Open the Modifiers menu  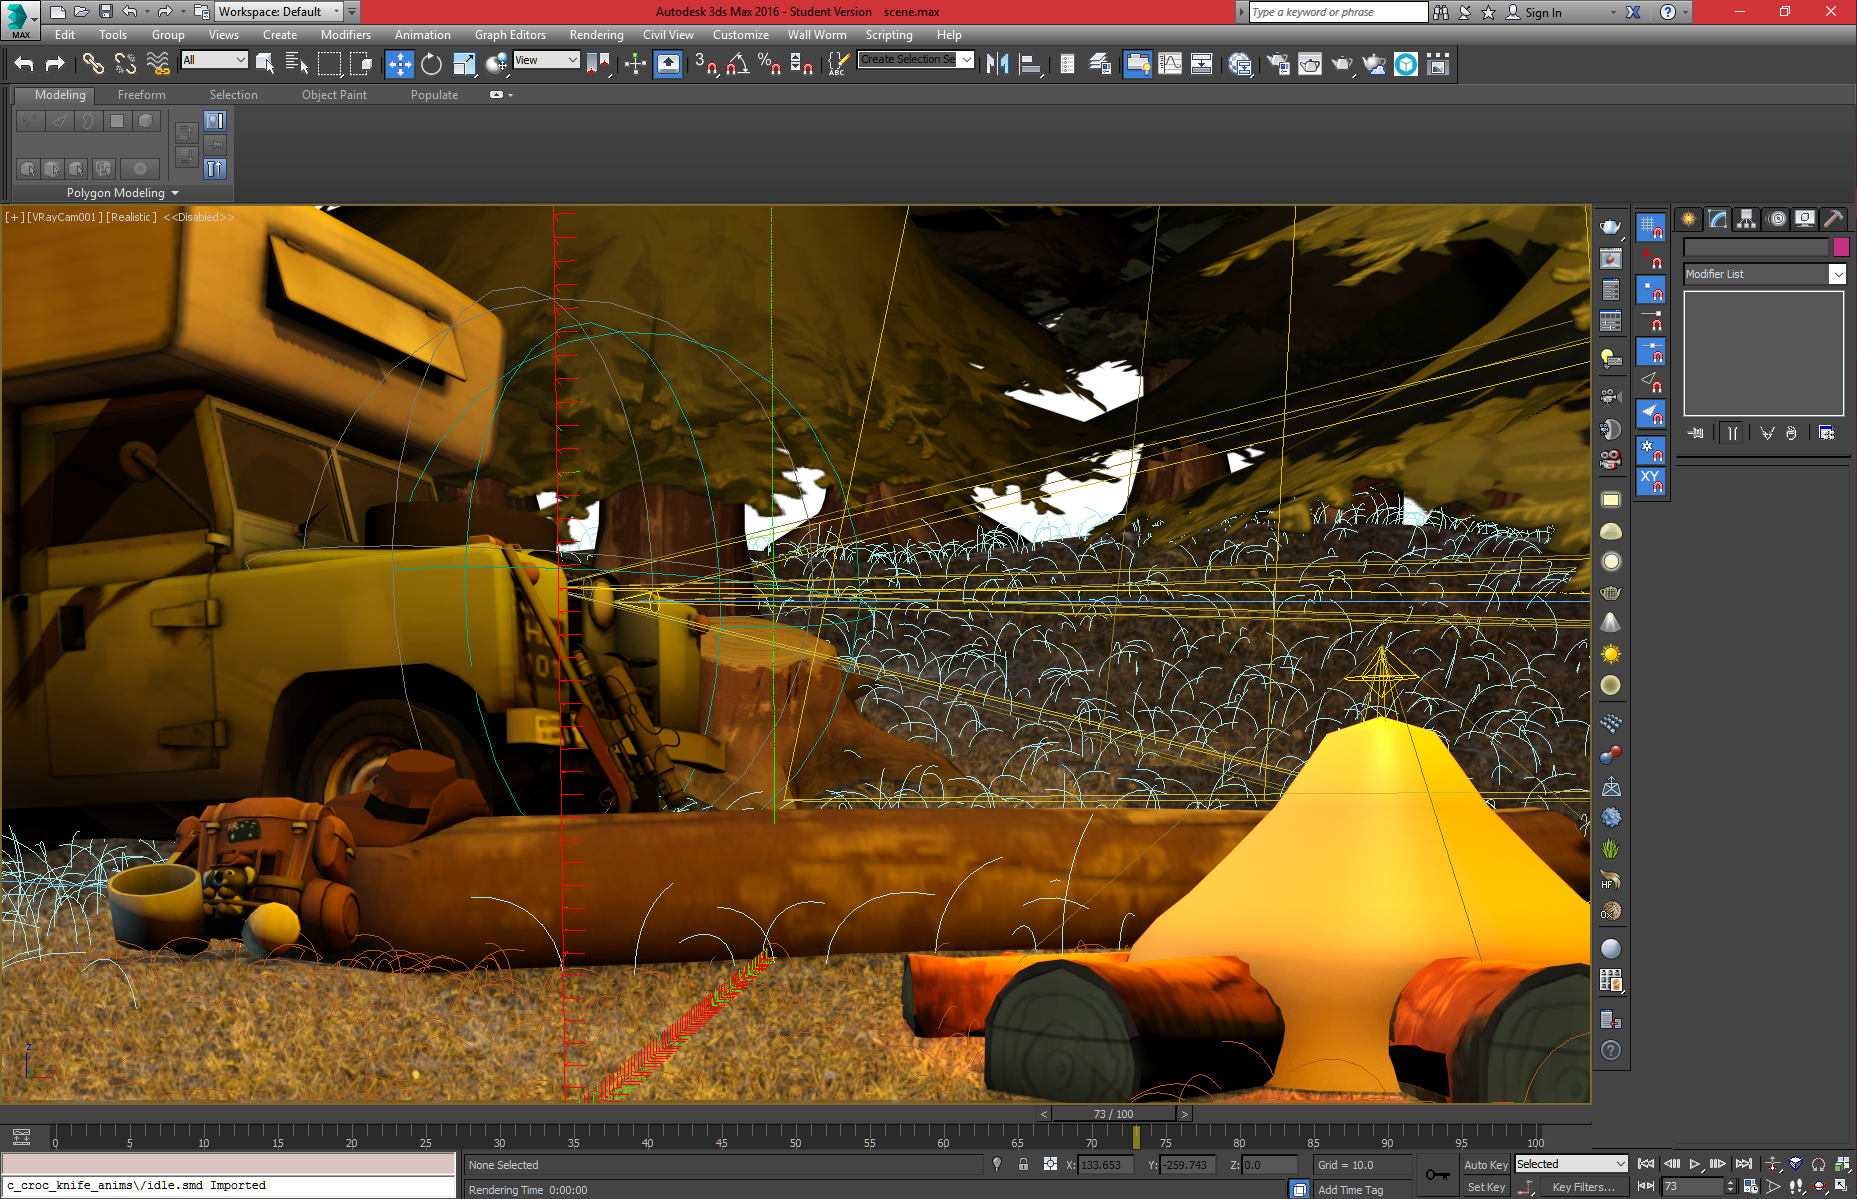[x=345, y=35]
